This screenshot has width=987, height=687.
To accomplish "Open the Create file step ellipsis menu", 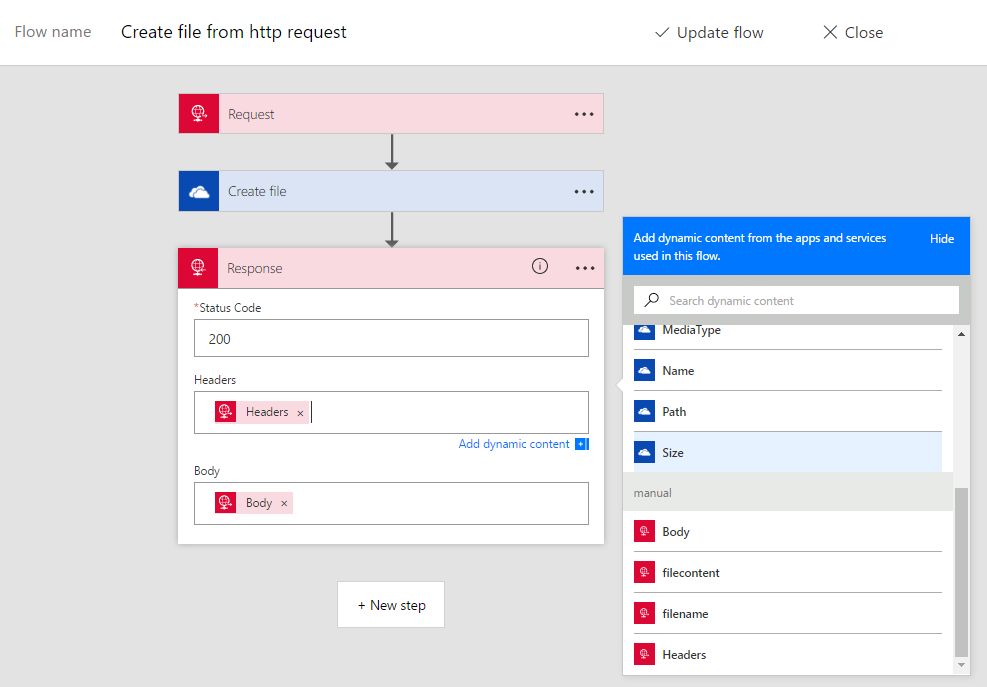I will (584, 191).
